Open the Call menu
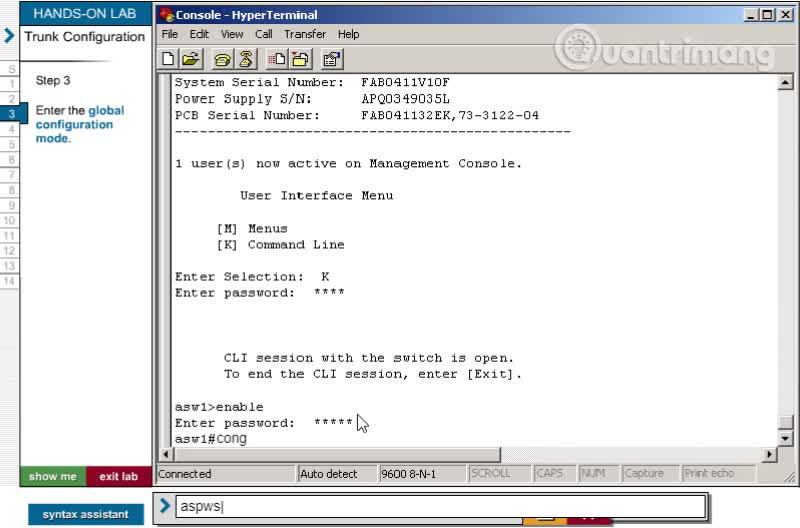This screenshot has width=800, height=528. [x=263, y=34]
